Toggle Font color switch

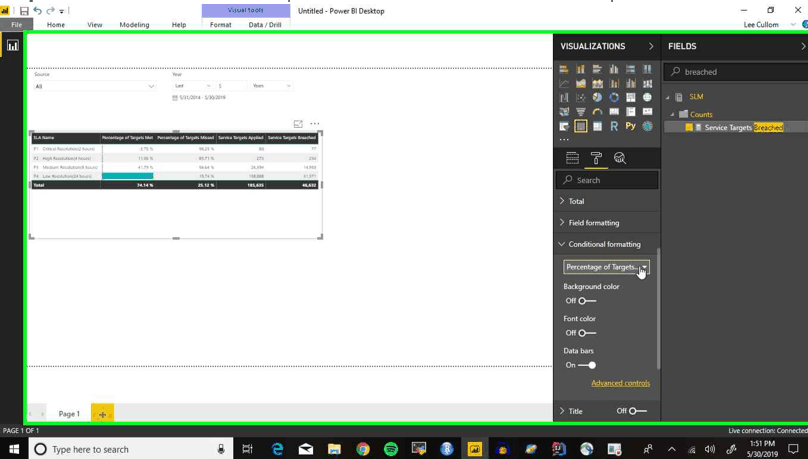coord(586,333)
